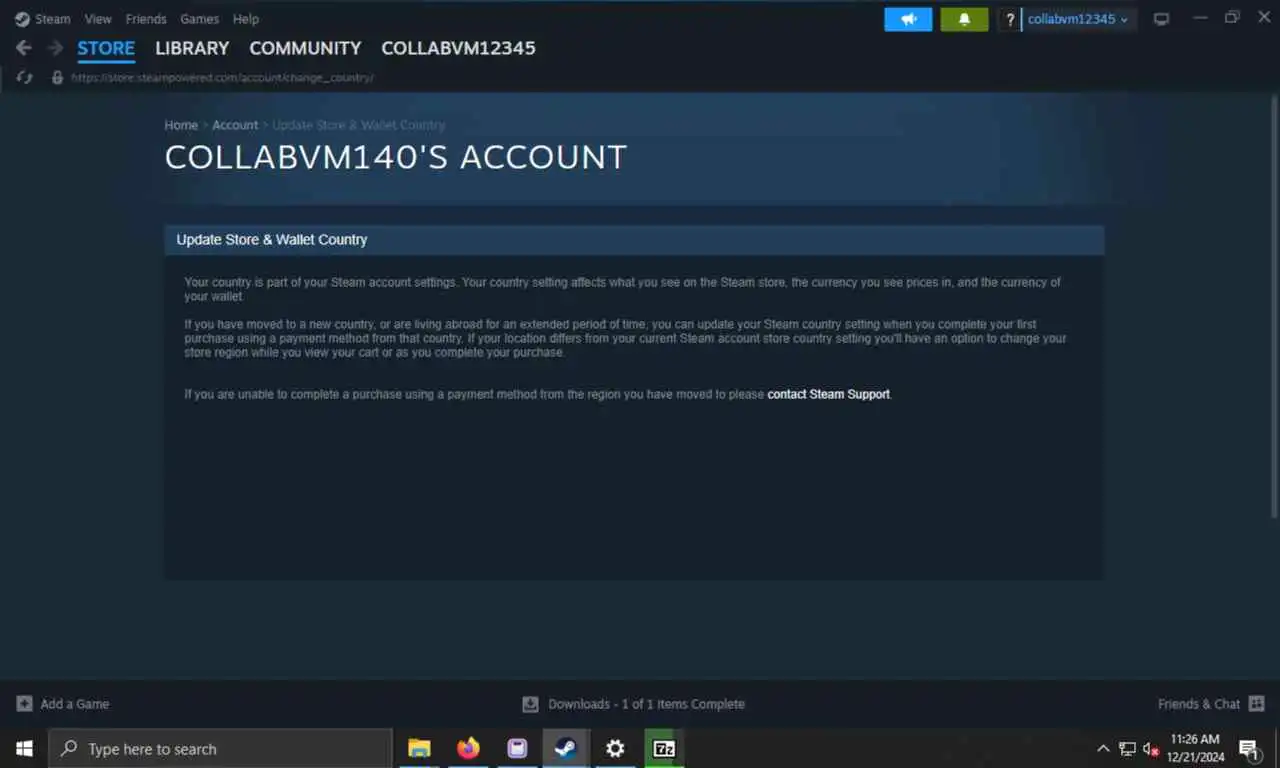
Task: Go to the Home breadcrumb link
Action: pos(181,125)
